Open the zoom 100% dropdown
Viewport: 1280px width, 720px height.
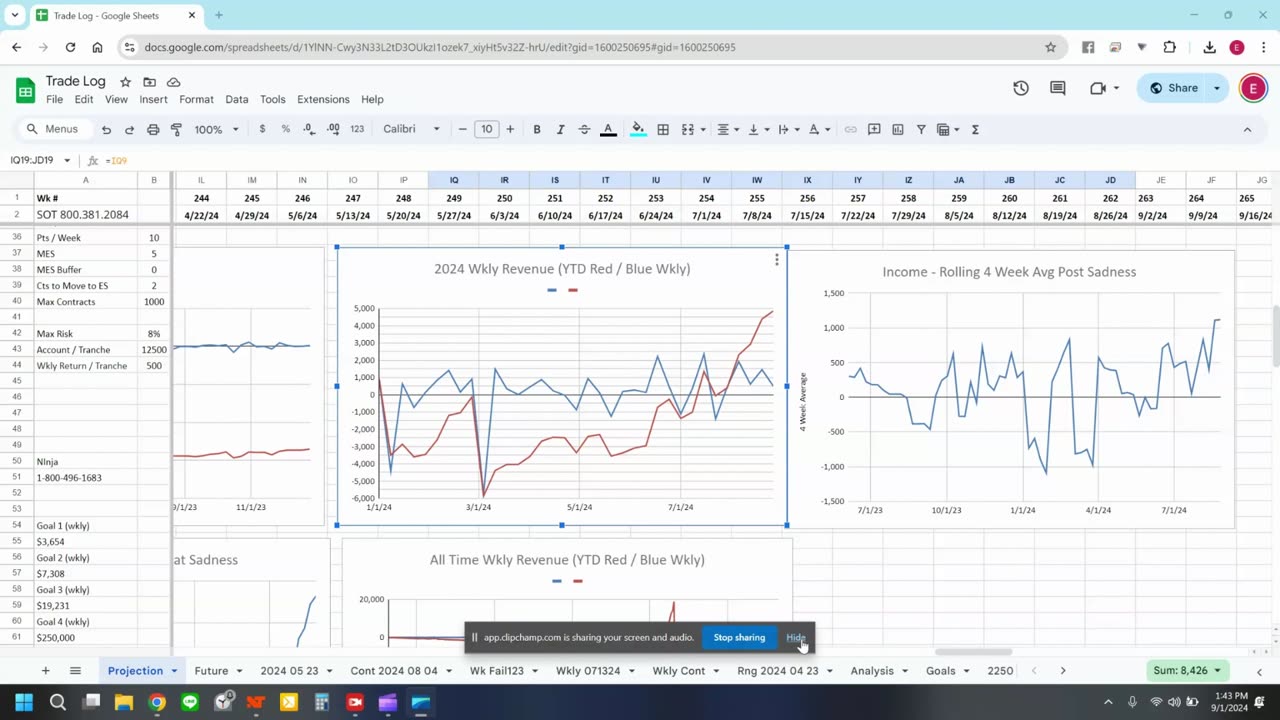(x=217, y=129)
